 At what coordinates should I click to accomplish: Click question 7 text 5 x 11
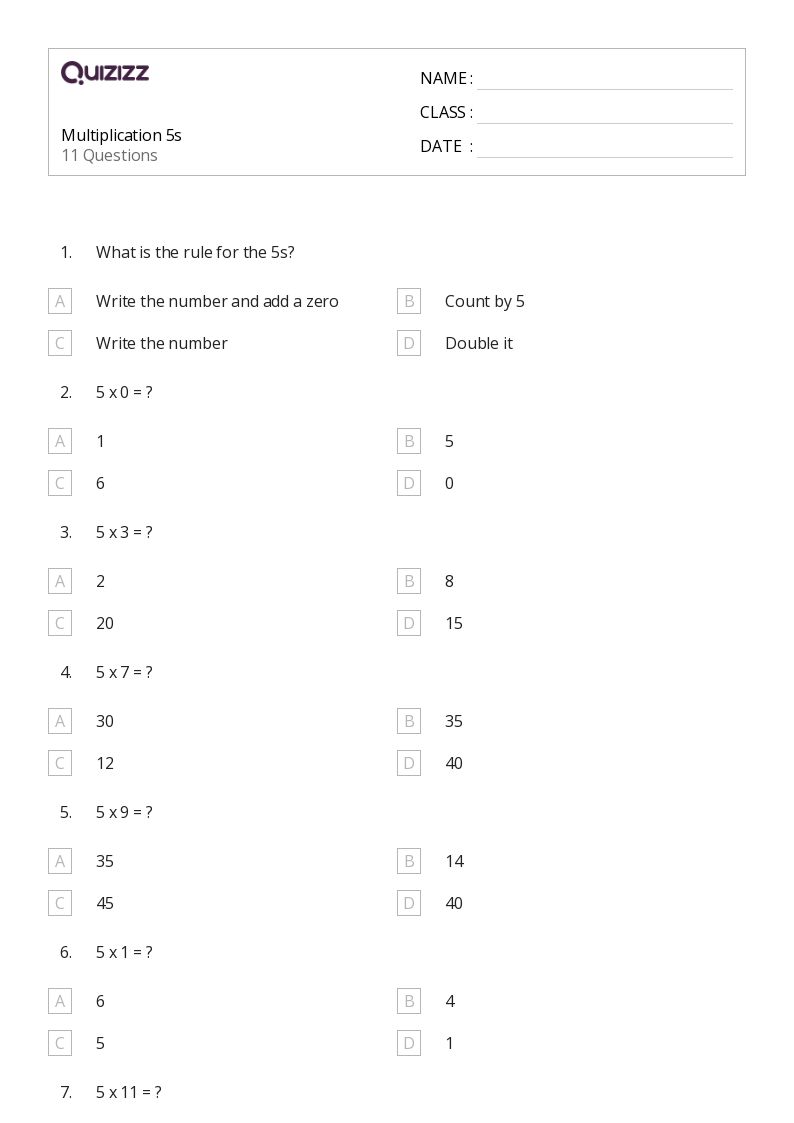click(x=129, y=1092)
